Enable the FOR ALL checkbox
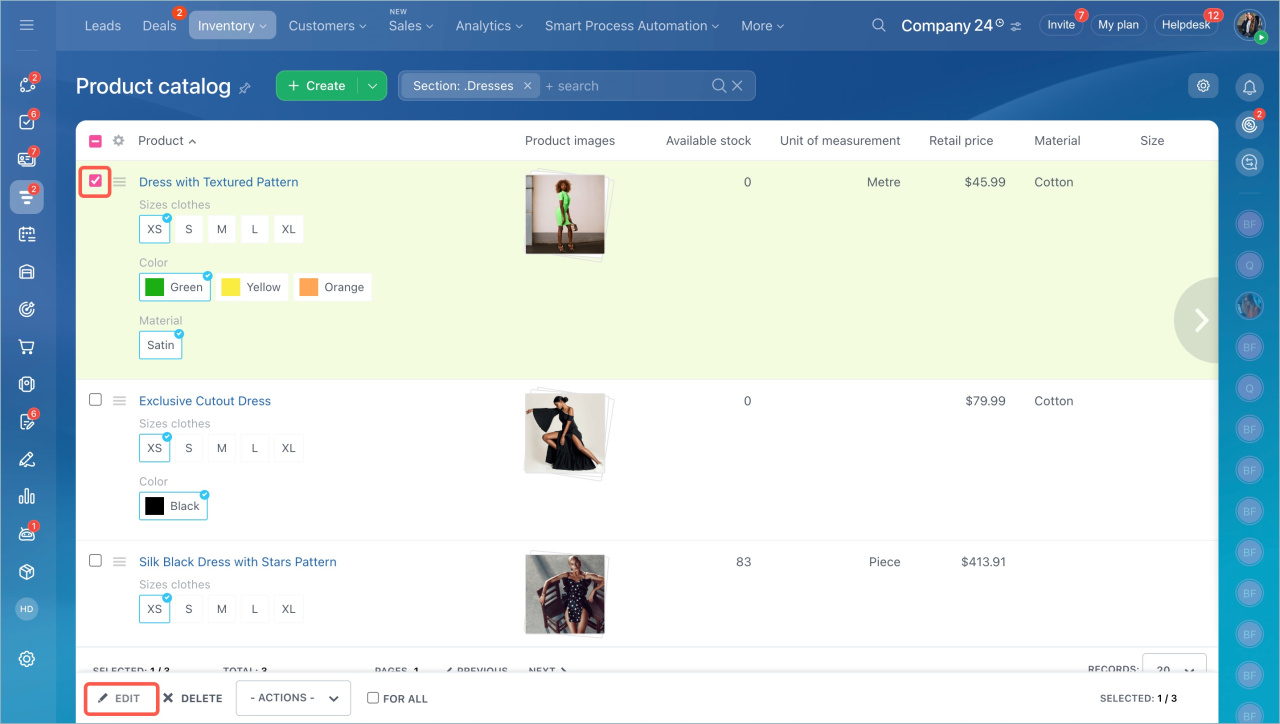Image resolution: width=1280 pixels, height=724 pixels. coord(373,698)
